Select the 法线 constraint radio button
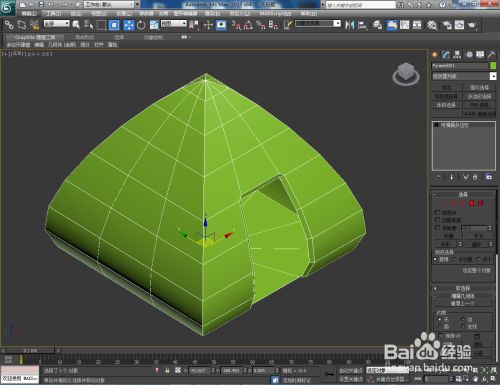The image size is (500, 385). 463,326
